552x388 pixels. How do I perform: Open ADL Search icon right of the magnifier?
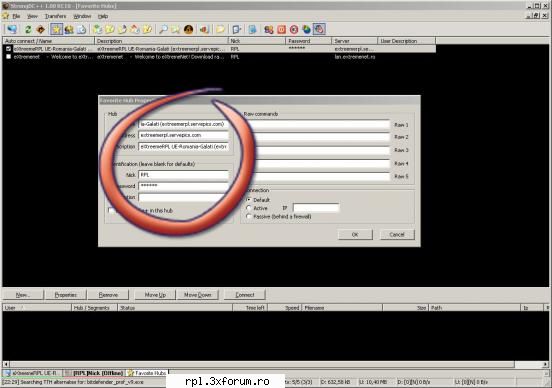[x=175, y=29]
